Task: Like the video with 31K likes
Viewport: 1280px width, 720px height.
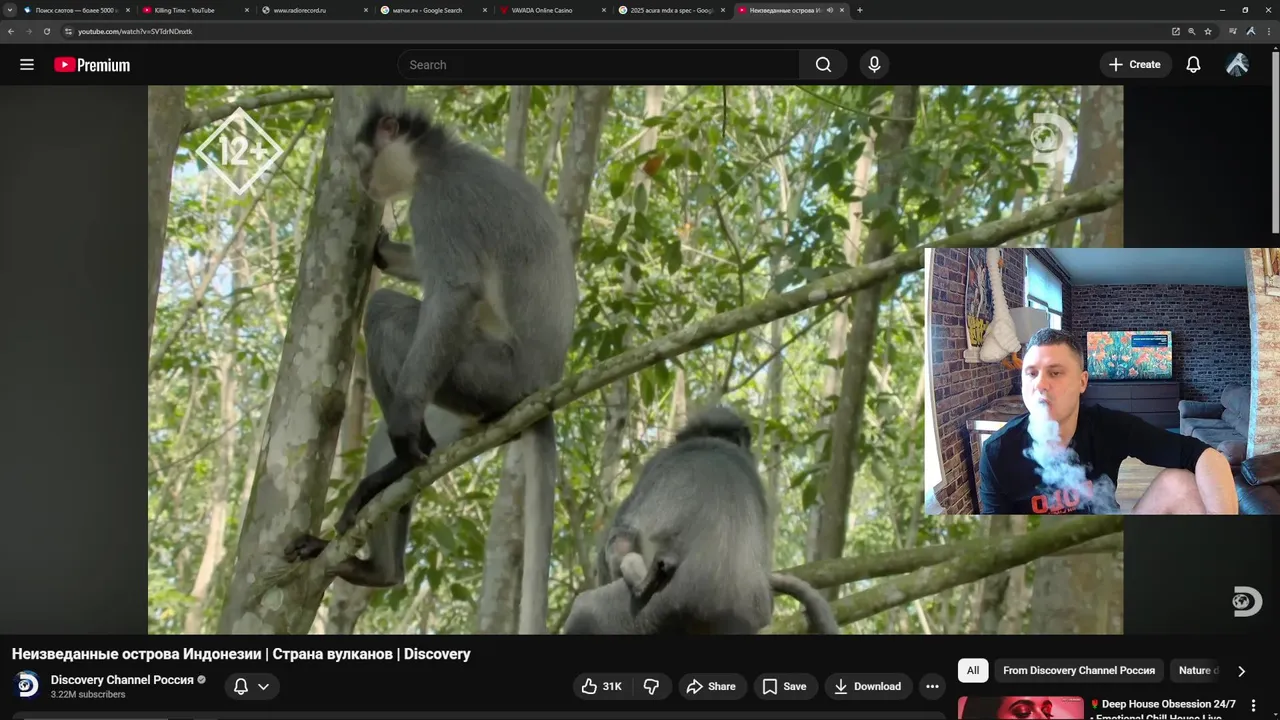Action: click(600, 686)
